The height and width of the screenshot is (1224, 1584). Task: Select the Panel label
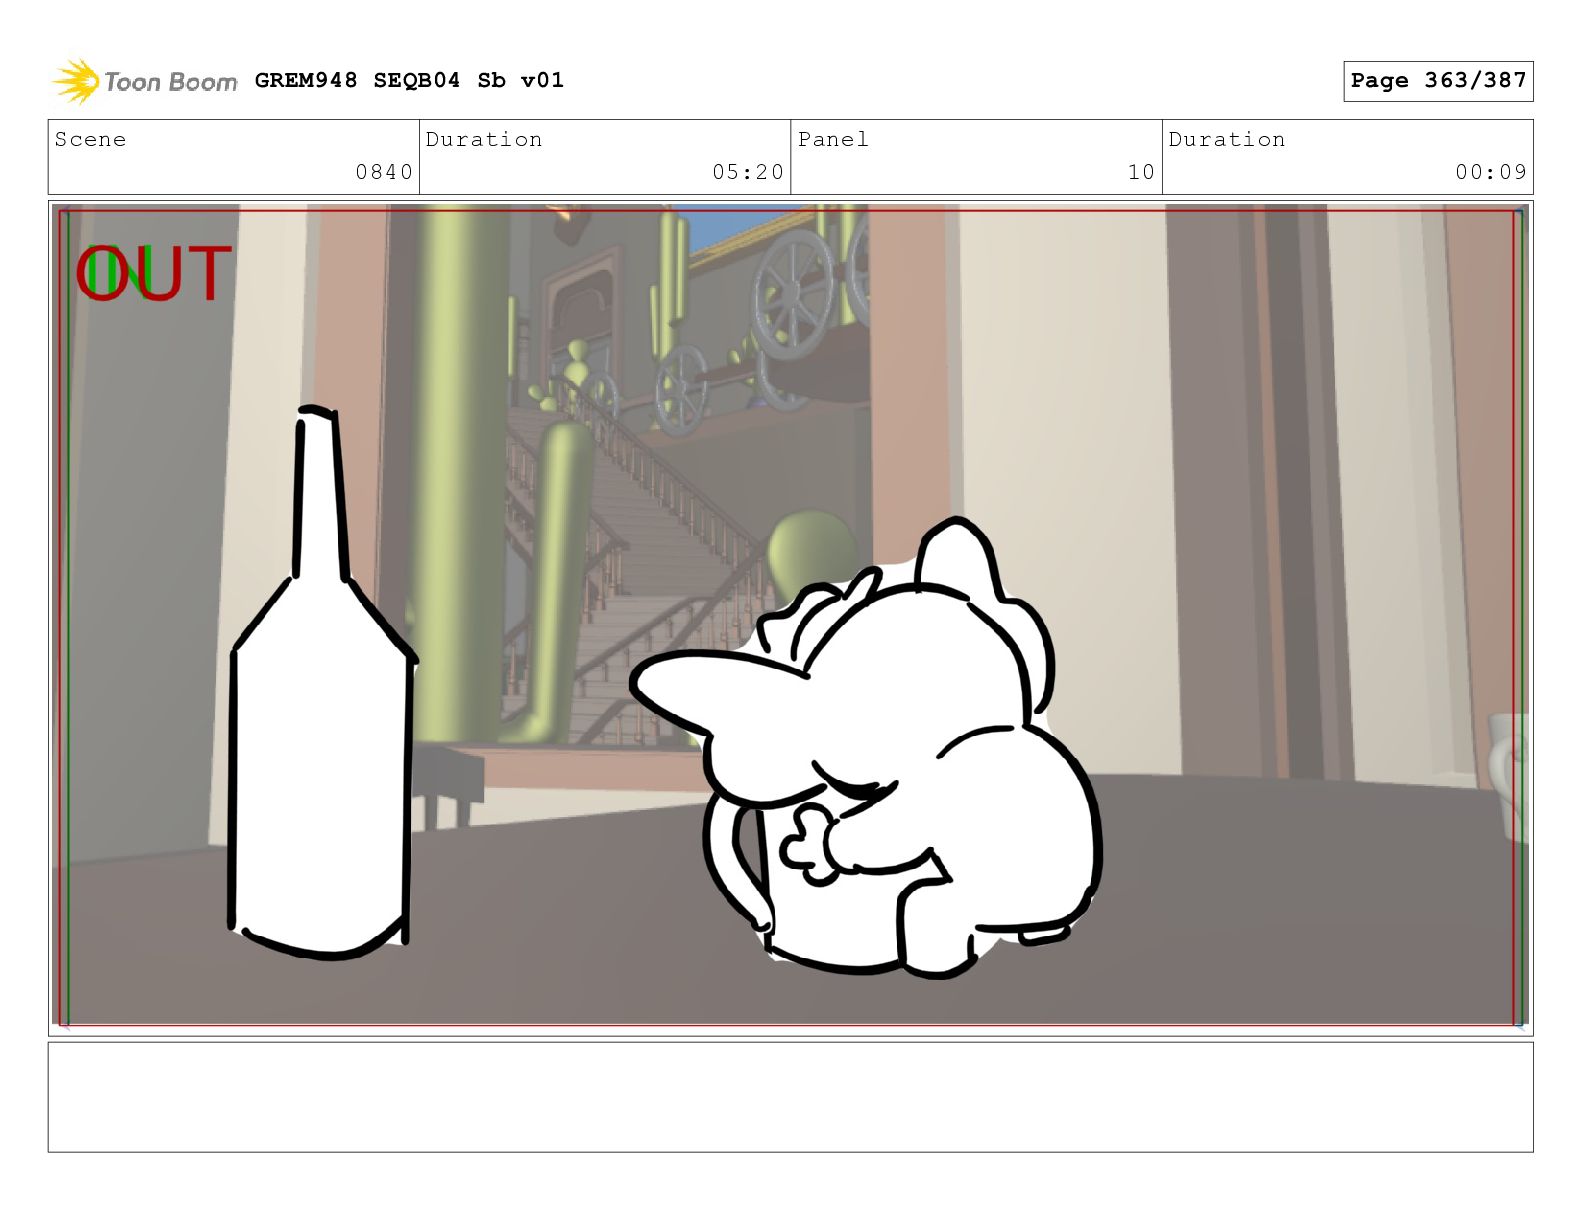click(x=833, y=139)
